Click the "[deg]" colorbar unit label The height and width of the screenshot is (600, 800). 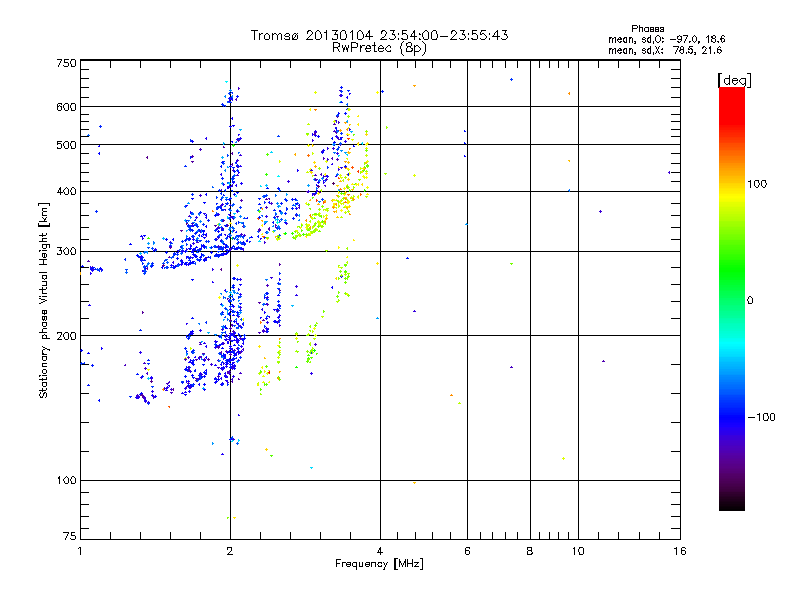[x=734, y=80]
